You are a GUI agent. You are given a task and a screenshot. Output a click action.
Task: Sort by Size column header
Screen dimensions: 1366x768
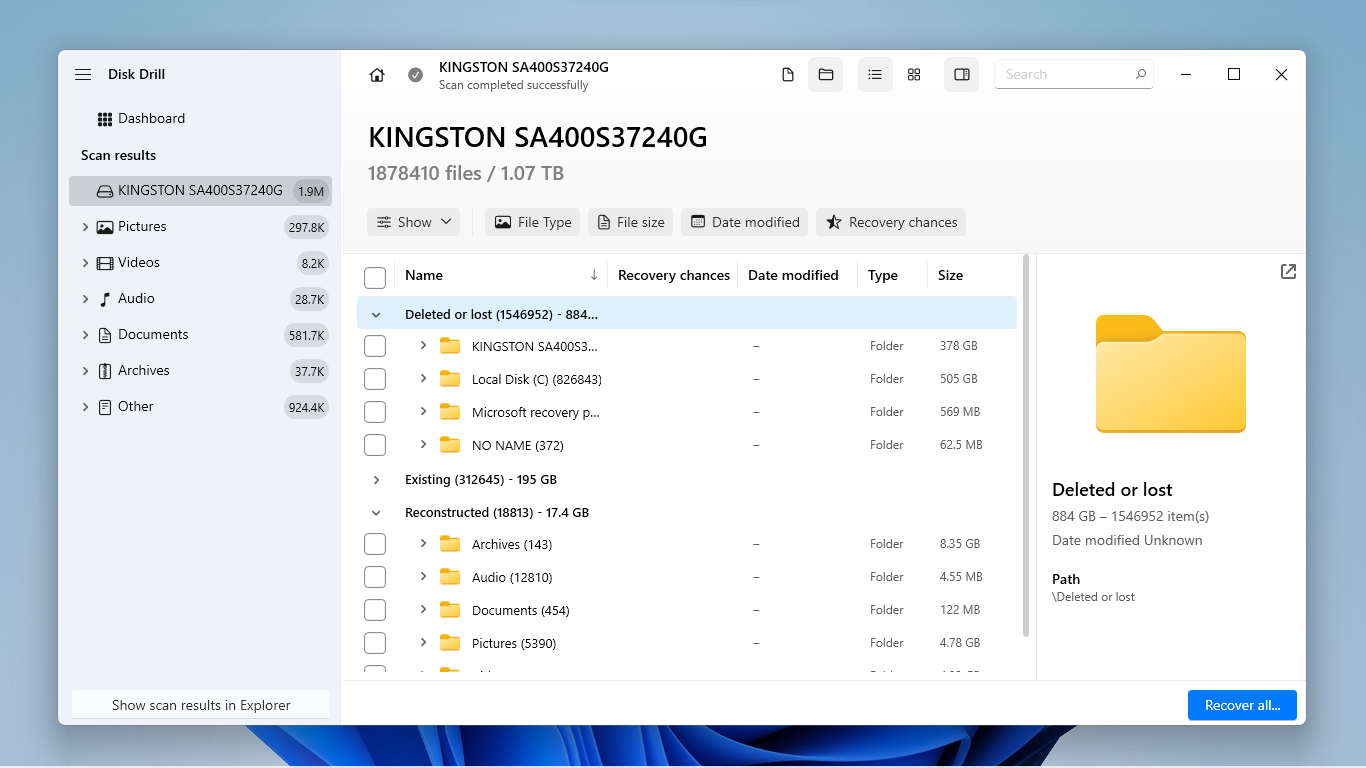tap(951, 275)
